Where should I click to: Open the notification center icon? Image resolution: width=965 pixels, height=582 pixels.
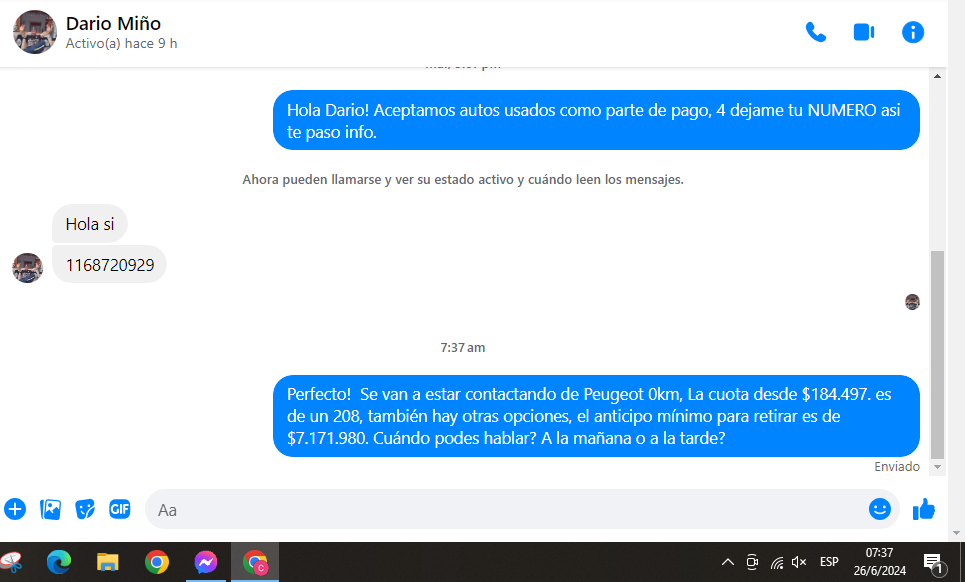(x=934, y=562)
